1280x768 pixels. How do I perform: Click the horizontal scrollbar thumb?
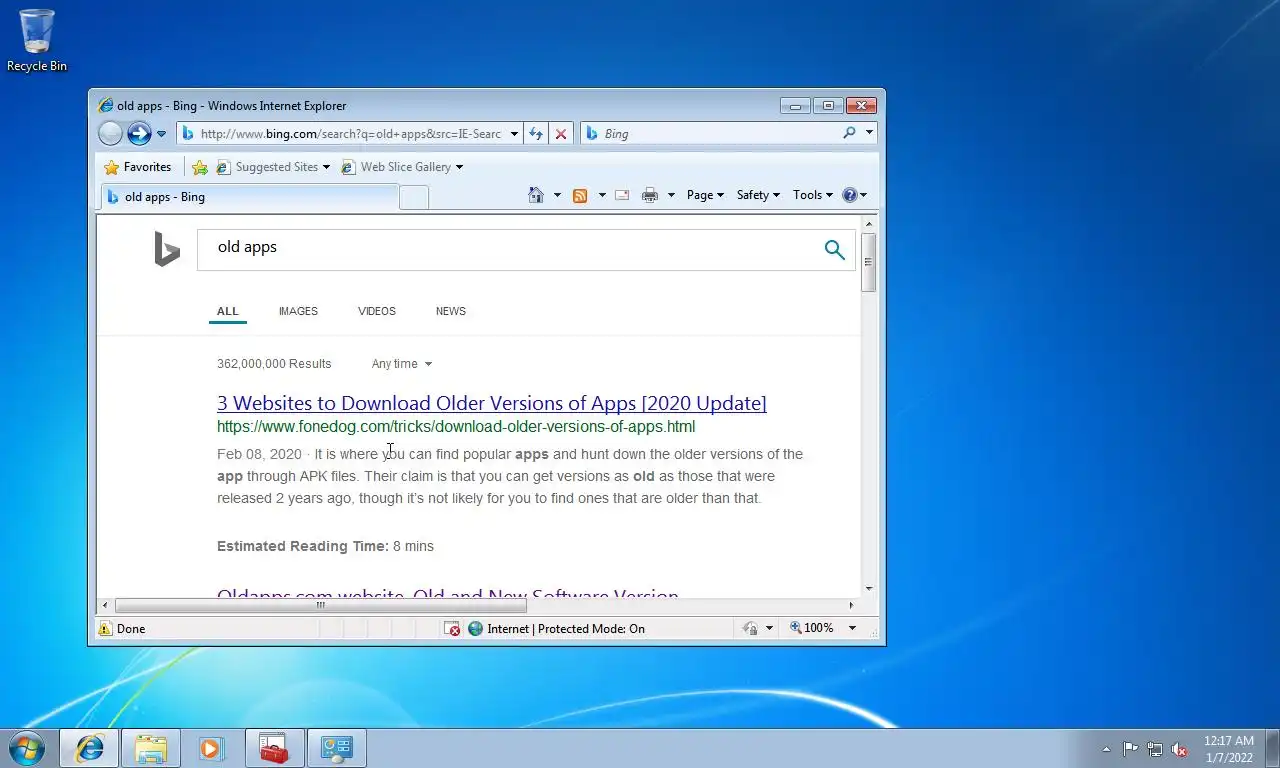pos(321,605)
